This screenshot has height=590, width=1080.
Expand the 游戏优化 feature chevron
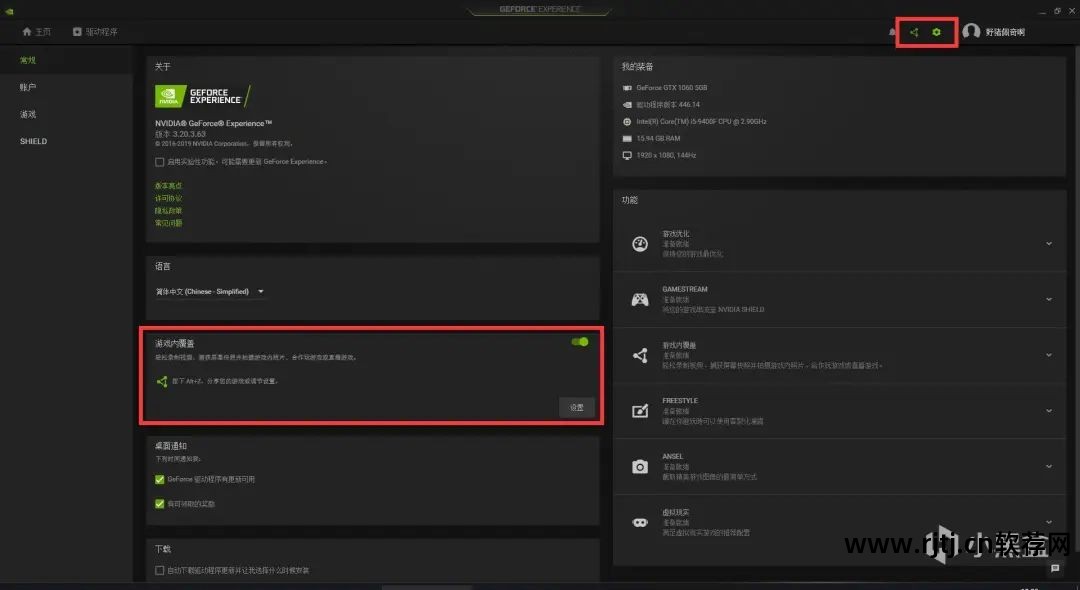[x=1049, y=244]
